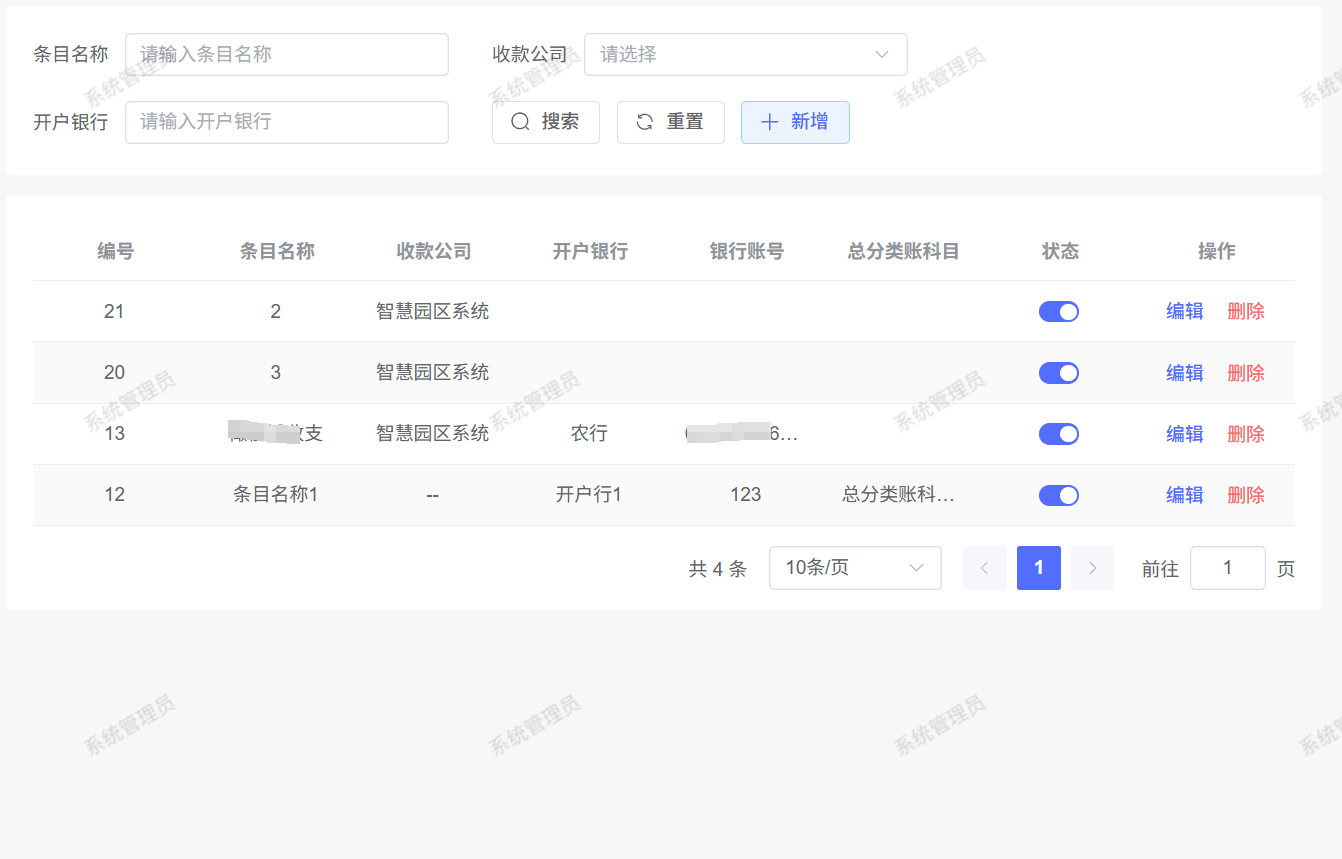1342x859 pixels.
Task: Click the plus icon to add new entry
Action: (x=769, y=122)
